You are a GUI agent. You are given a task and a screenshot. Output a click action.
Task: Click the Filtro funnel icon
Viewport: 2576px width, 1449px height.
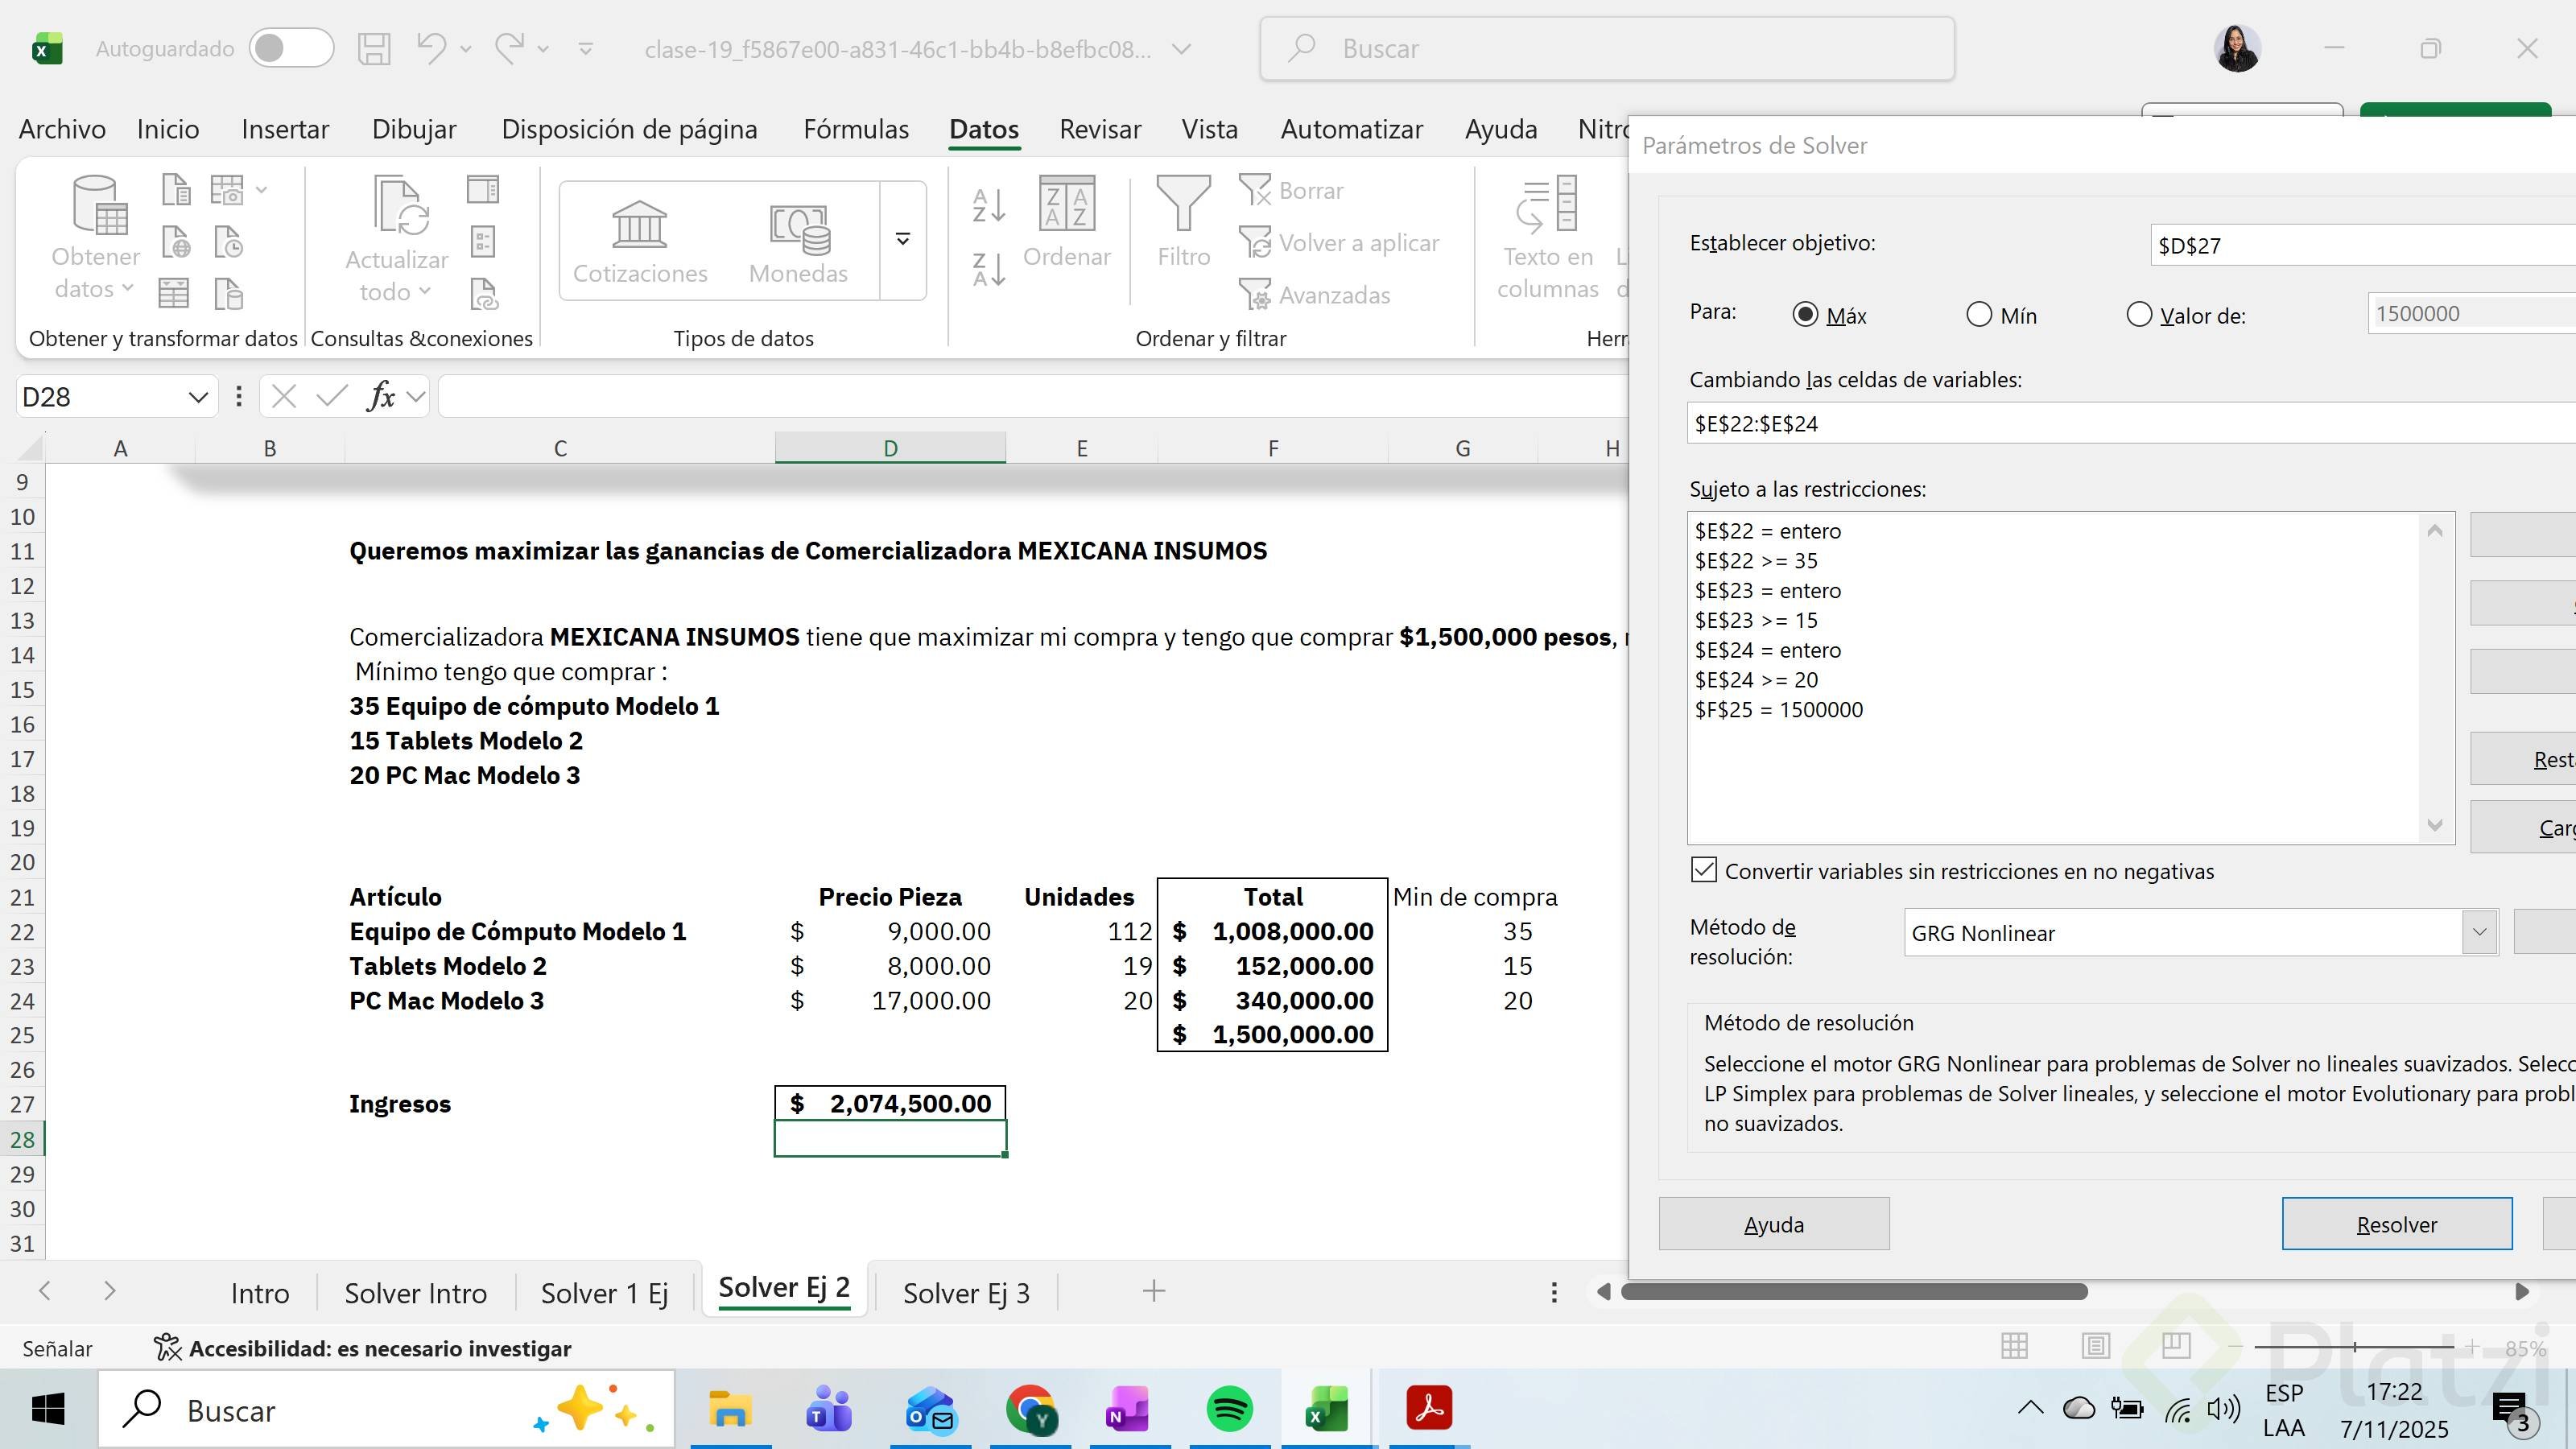coord(1183,204)
